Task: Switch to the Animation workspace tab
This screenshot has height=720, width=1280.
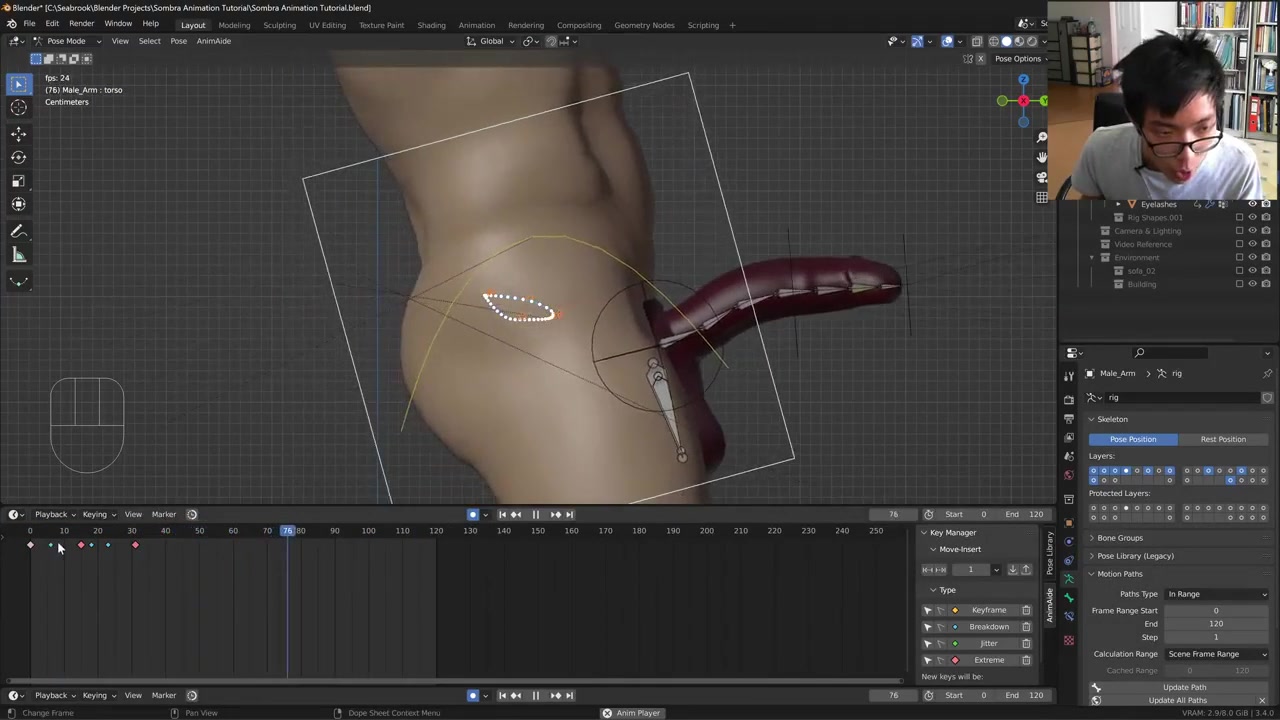Action: pos(476,25)
